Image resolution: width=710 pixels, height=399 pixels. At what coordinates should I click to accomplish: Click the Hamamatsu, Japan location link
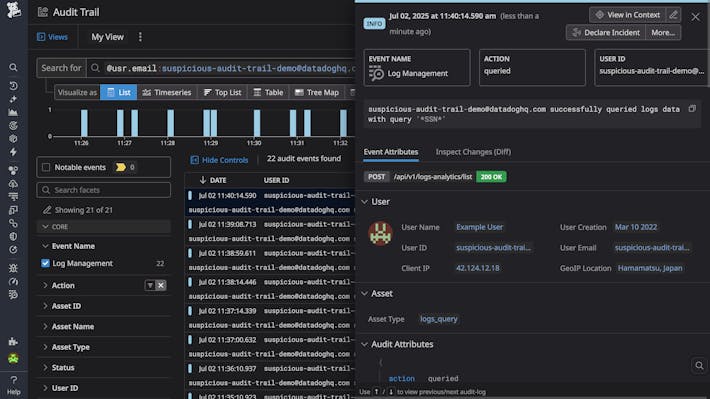coord(650,268)
